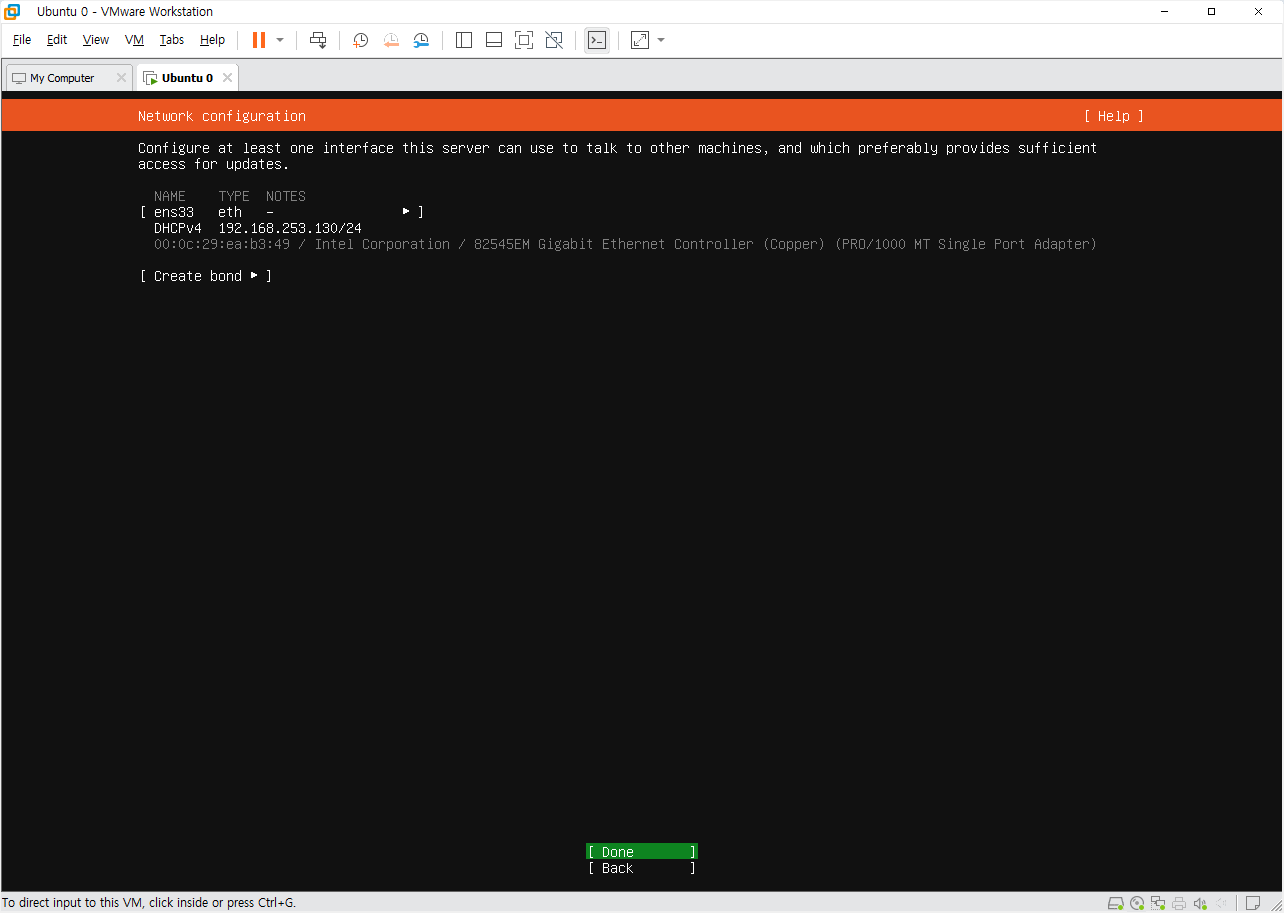This screenshot has height=913, width=1284.
Task: Click the orange Pause VM icon
Action: click(259, 40)
